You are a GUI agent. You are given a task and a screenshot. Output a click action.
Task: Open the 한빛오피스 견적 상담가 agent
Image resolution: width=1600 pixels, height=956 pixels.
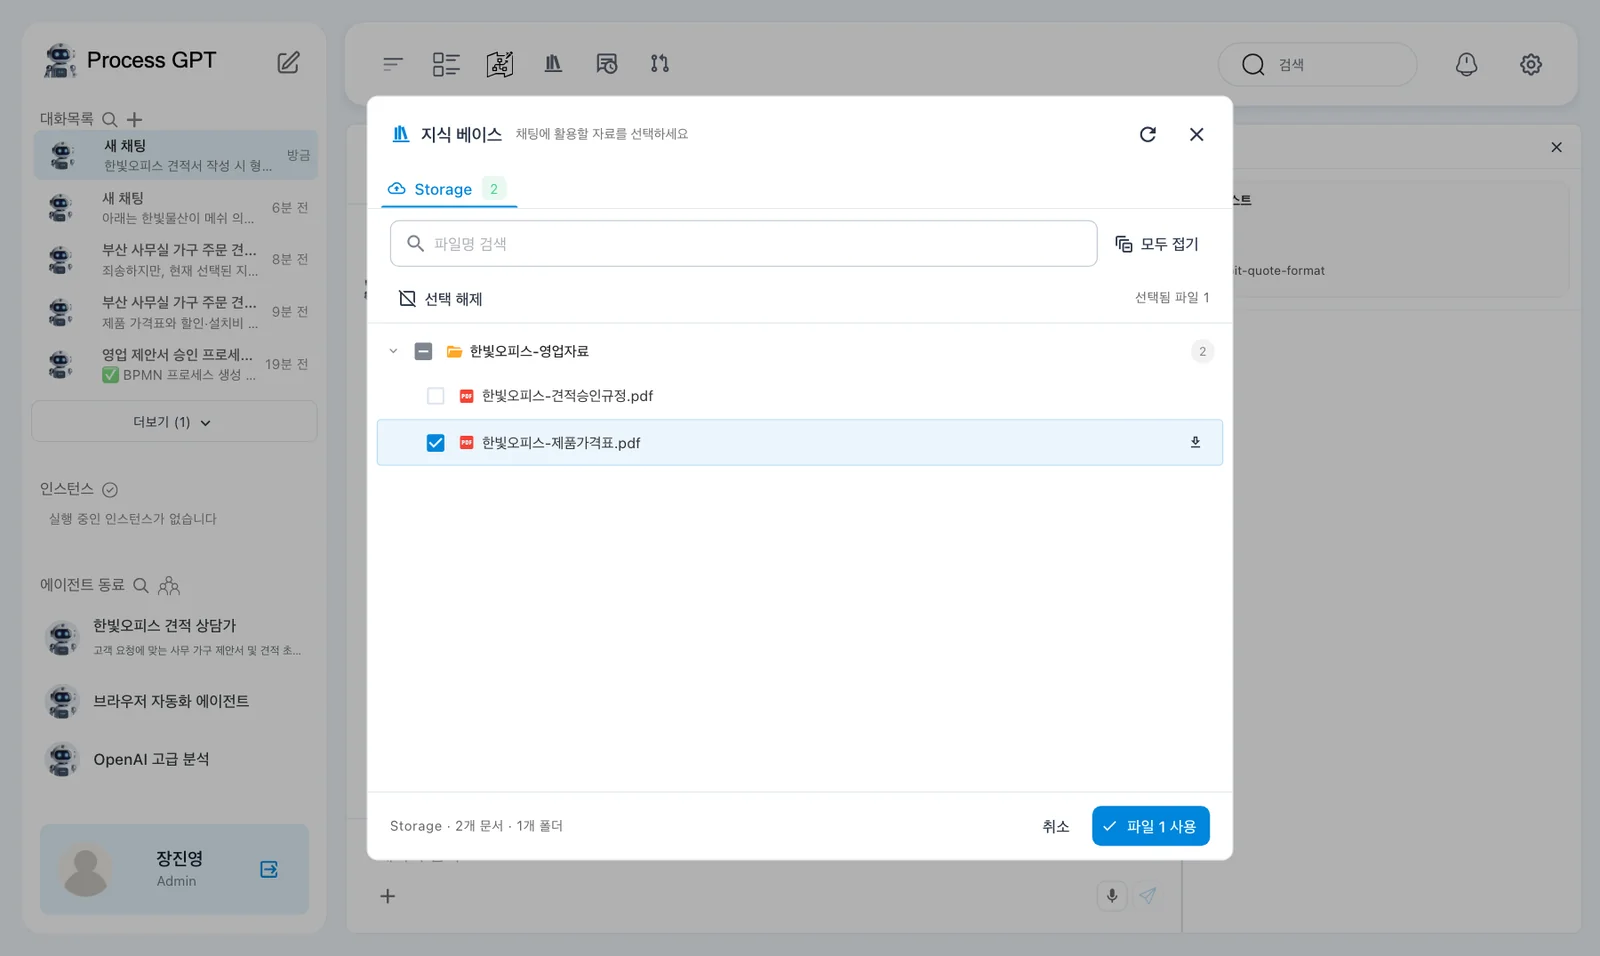[x=174, y=637]
